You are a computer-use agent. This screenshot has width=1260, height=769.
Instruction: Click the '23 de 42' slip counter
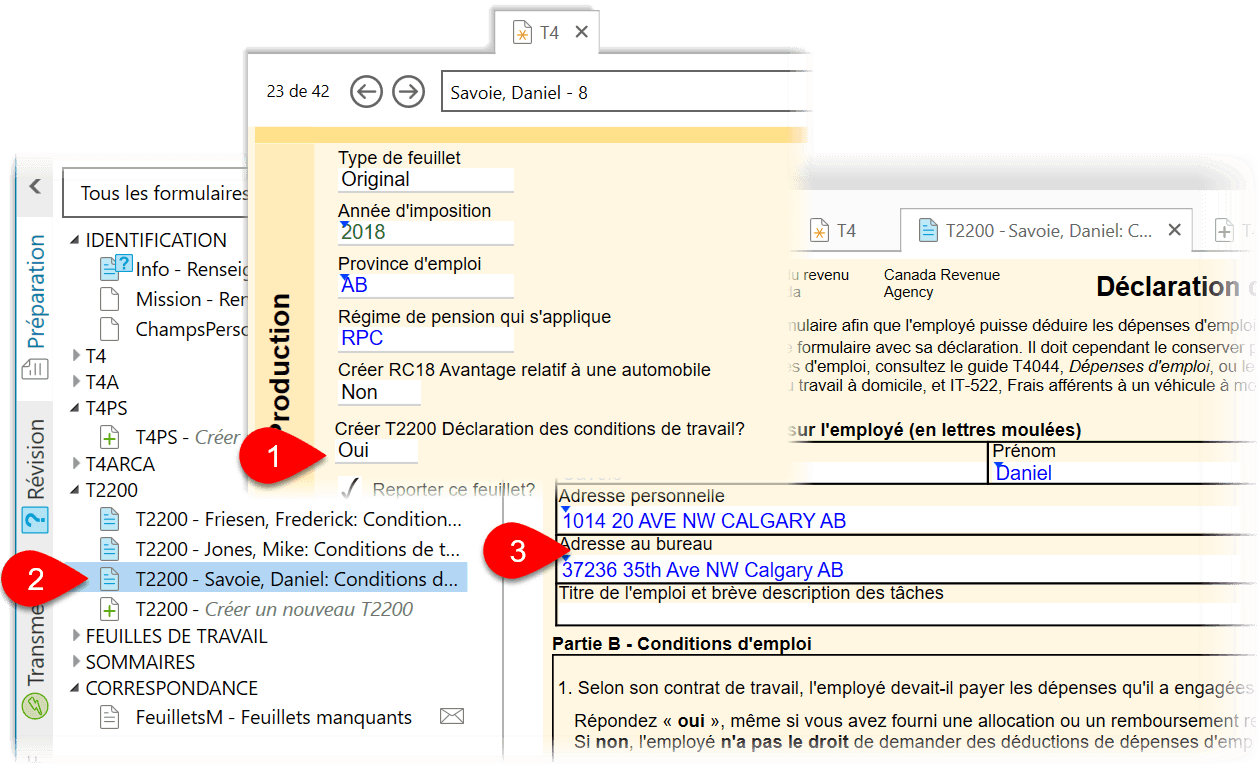tap(297, 92)
